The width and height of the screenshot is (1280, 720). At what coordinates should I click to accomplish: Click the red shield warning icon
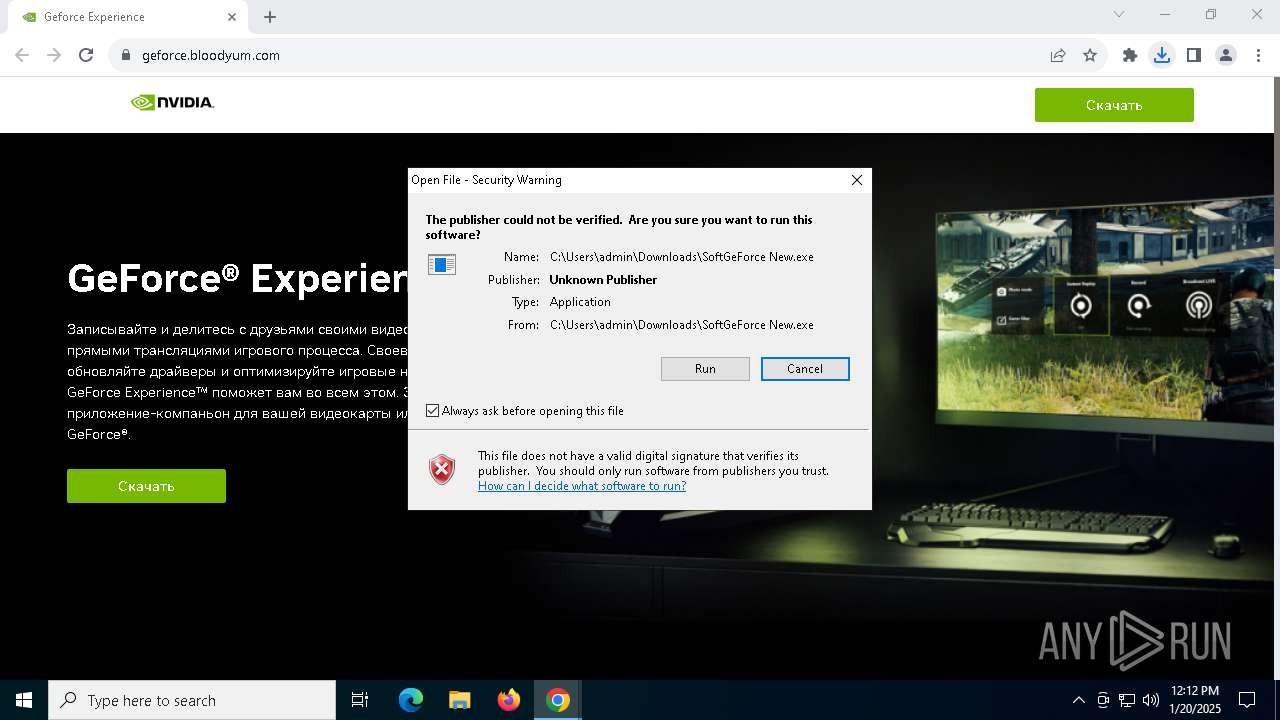tap(442, 469)
